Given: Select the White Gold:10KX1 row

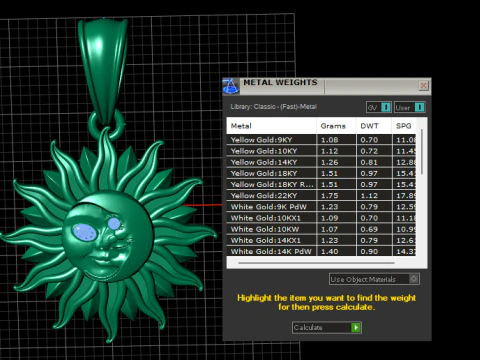Looking at the screenshot, I should pyautogui.click(x=321, y=218).
